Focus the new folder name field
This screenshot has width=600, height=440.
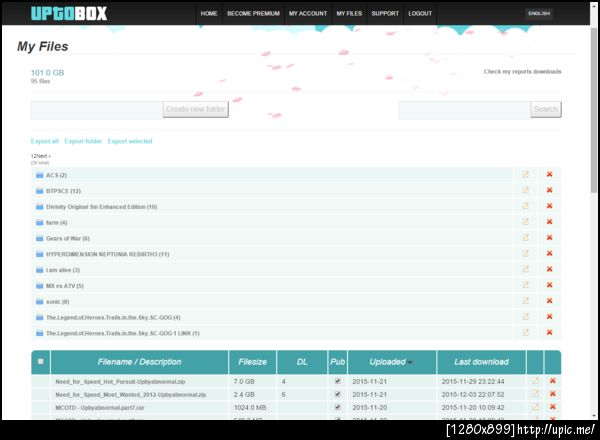97,110
